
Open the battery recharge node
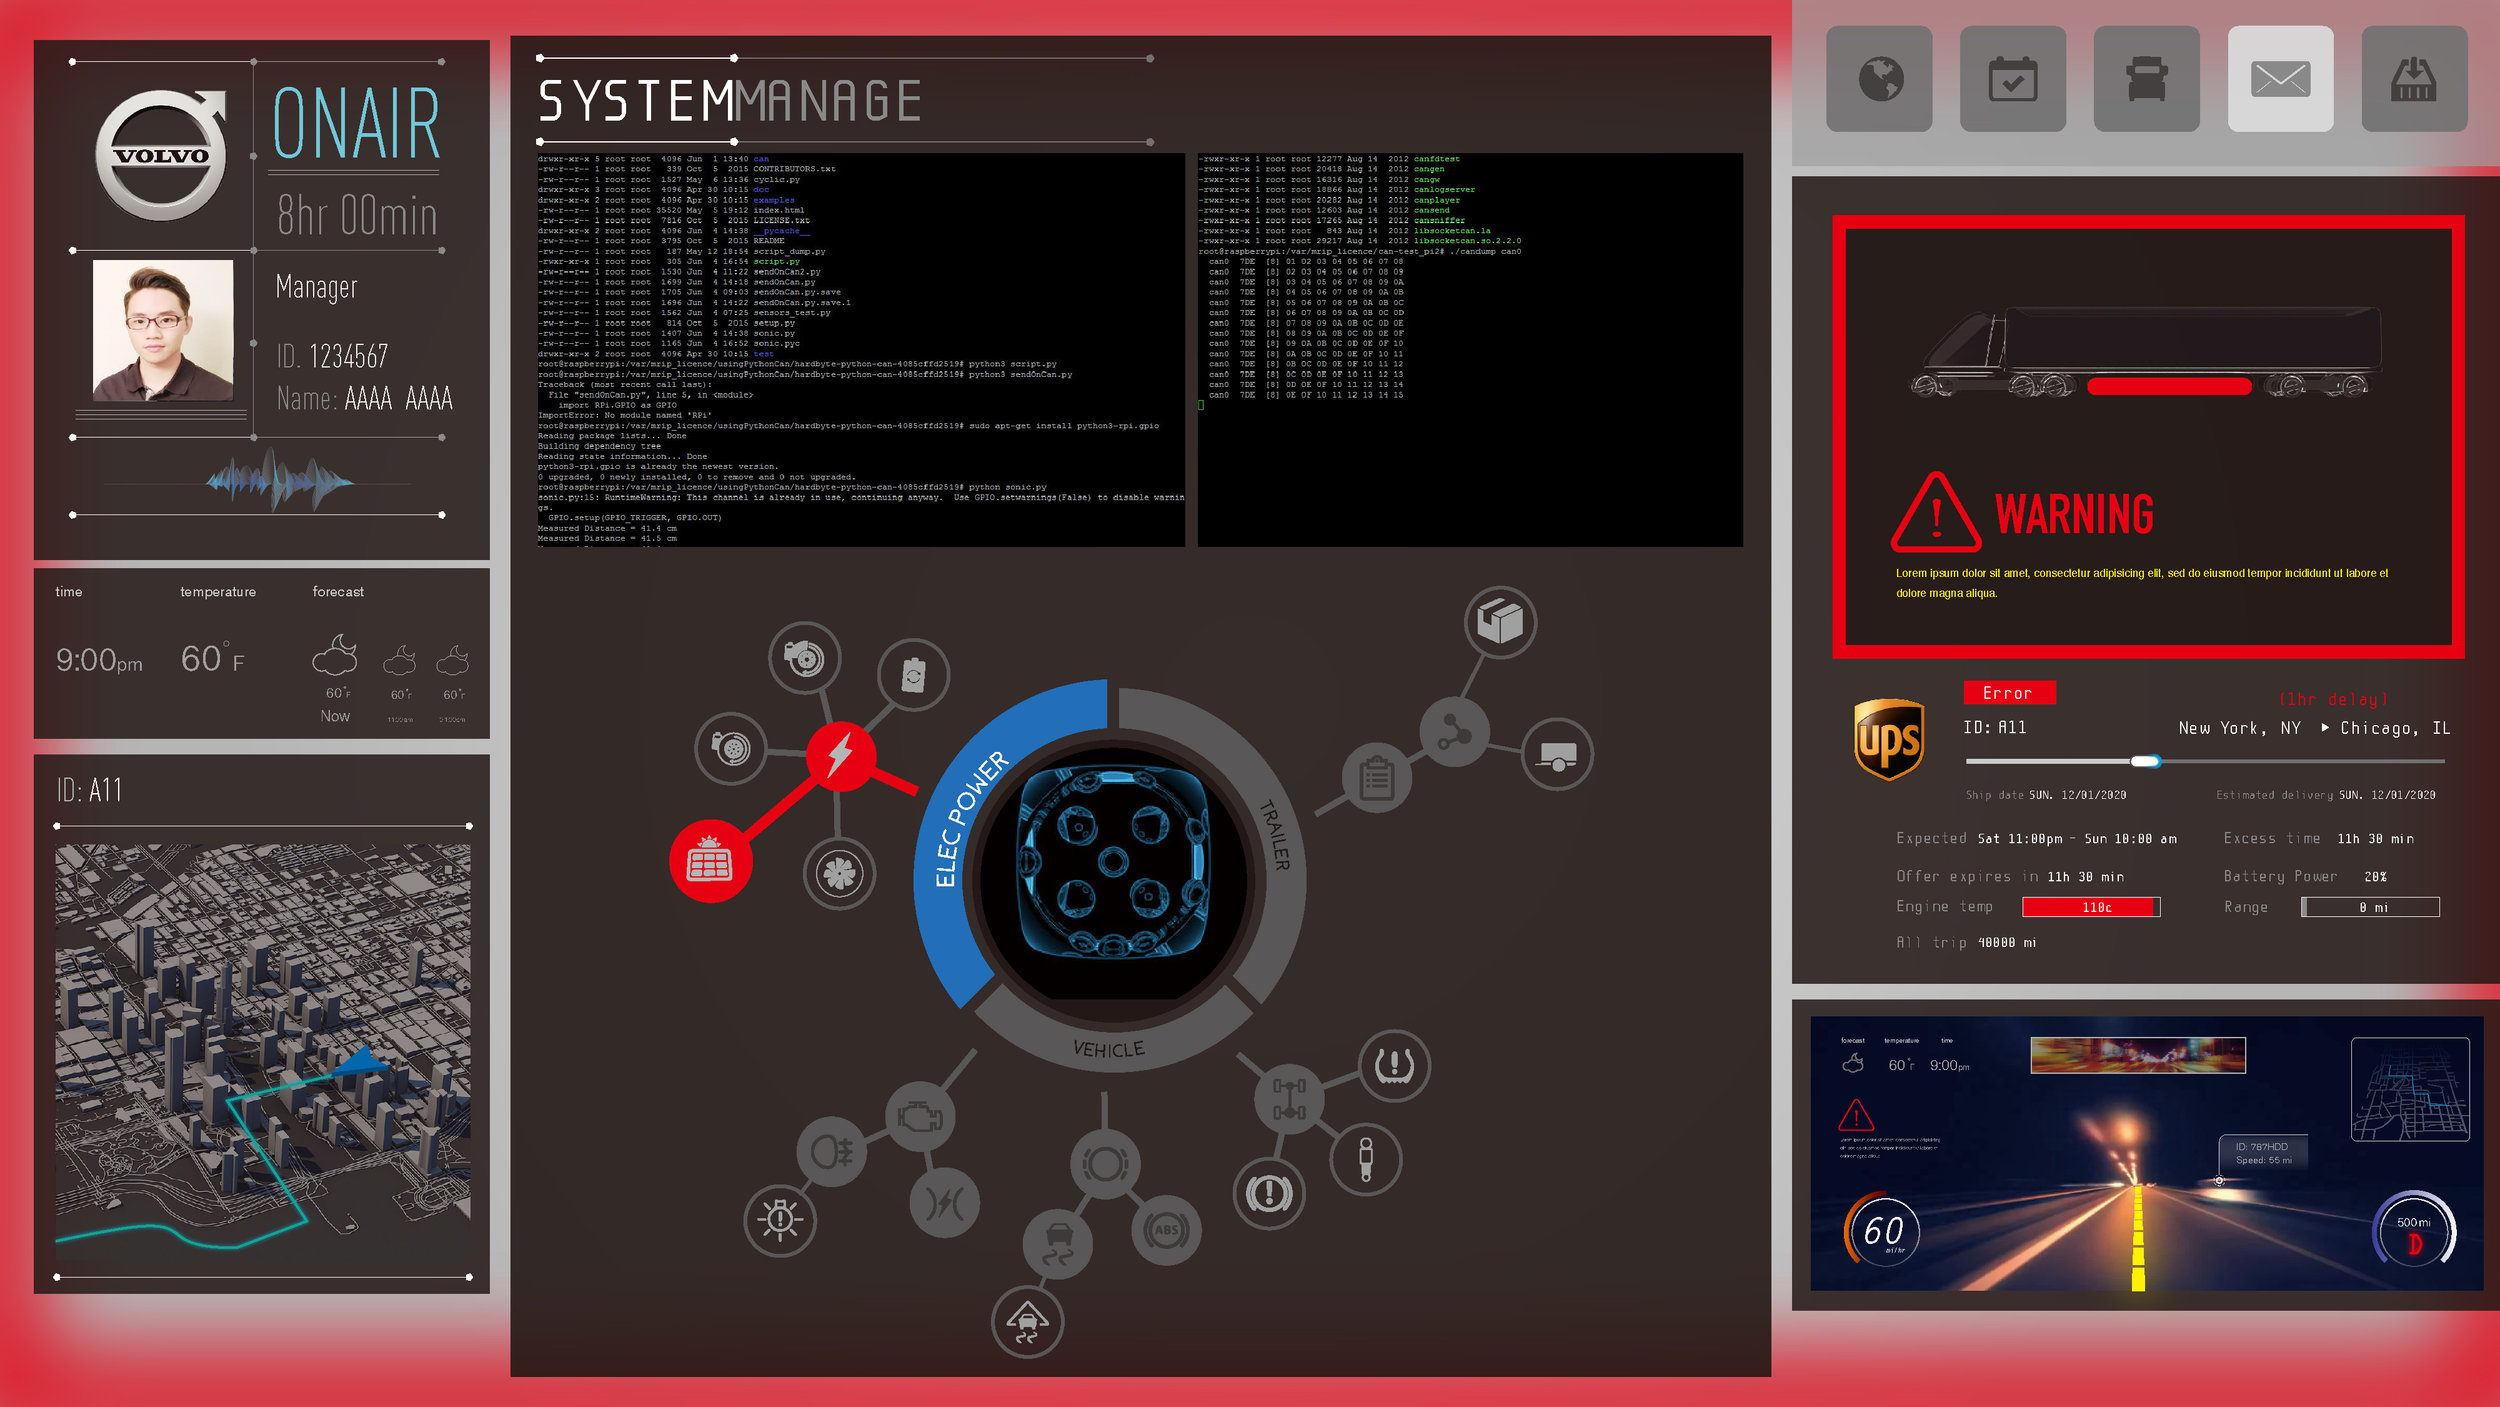pos(913,675)
